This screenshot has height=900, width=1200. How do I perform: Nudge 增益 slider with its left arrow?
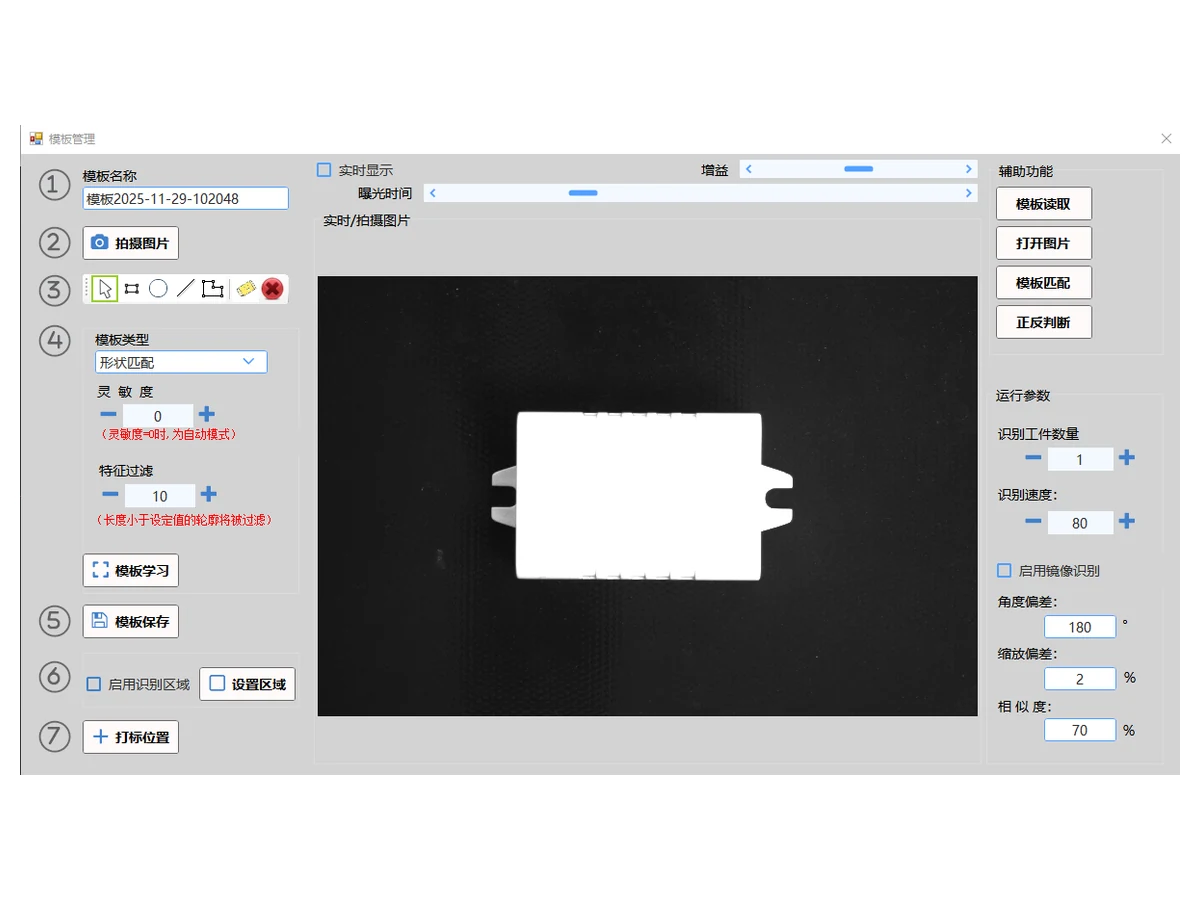(x=749, y=169)
